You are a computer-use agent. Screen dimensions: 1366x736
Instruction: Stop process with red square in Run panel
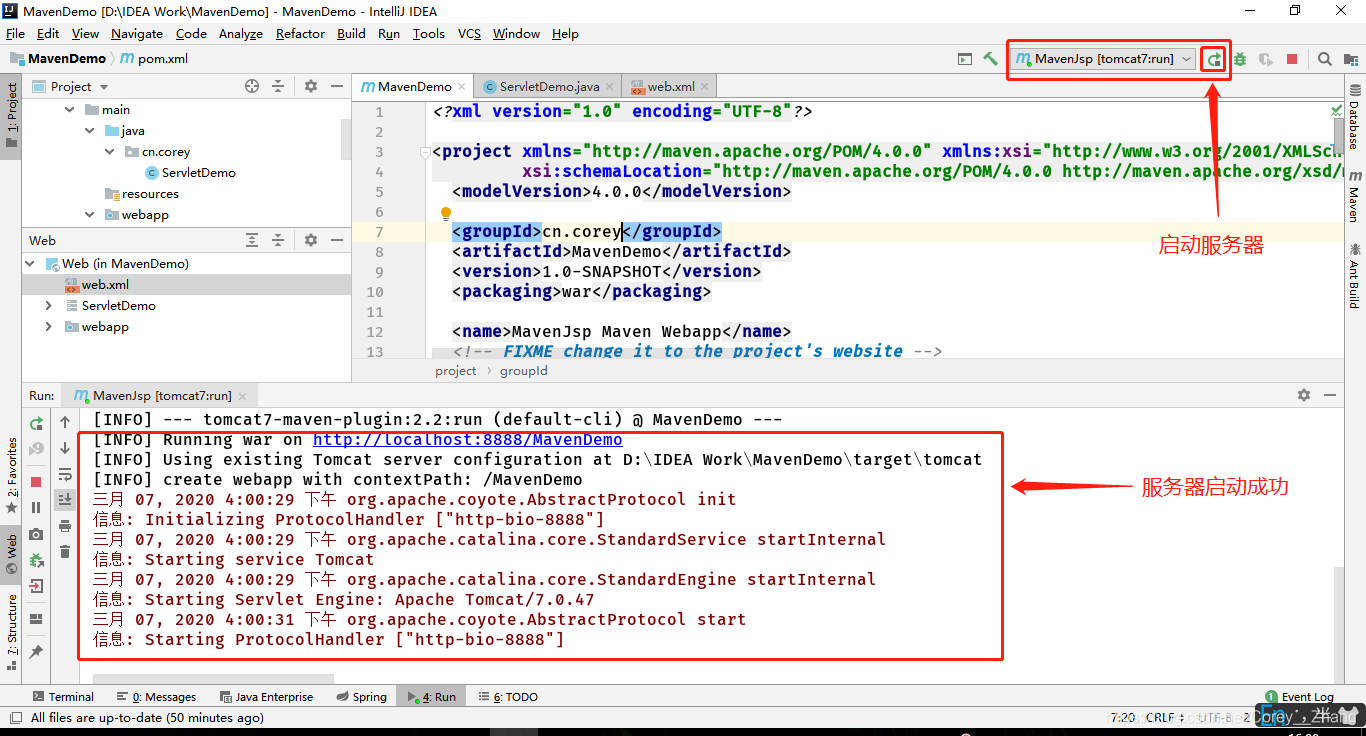[36, 481]
